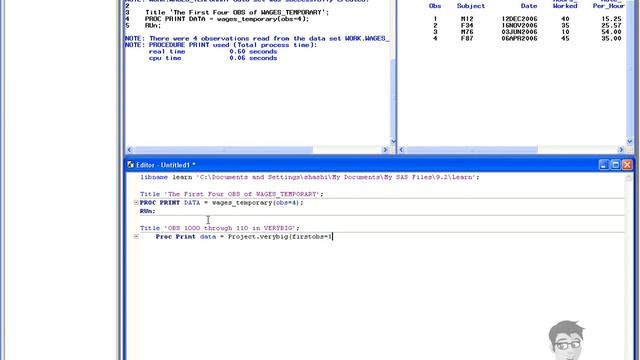Click the 'cpu time 0.06 seconds' log line
This screenshot has height=360, width=640.
click(x=213, y=58)
